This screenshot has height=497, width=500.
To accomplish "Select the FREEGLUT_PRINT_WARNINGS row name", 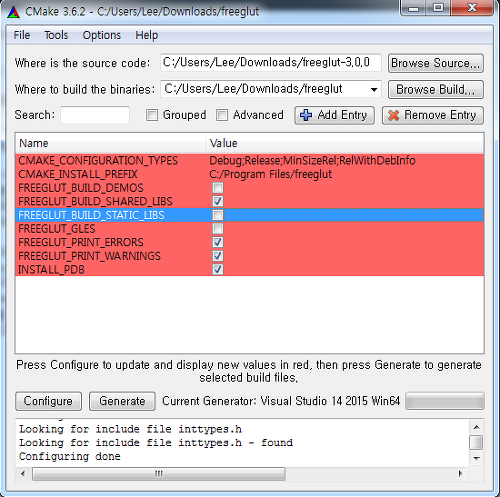I will 89,256.
